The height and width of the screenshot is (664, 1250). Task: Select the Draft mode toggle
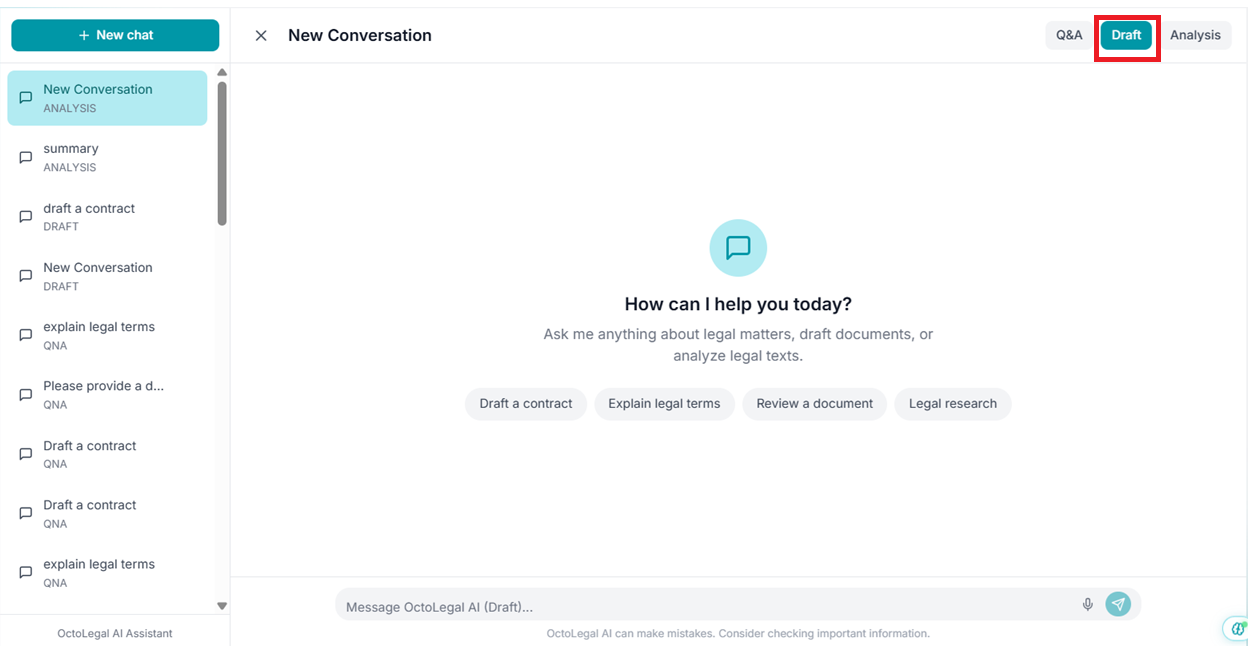click(x=1126, y=35)
